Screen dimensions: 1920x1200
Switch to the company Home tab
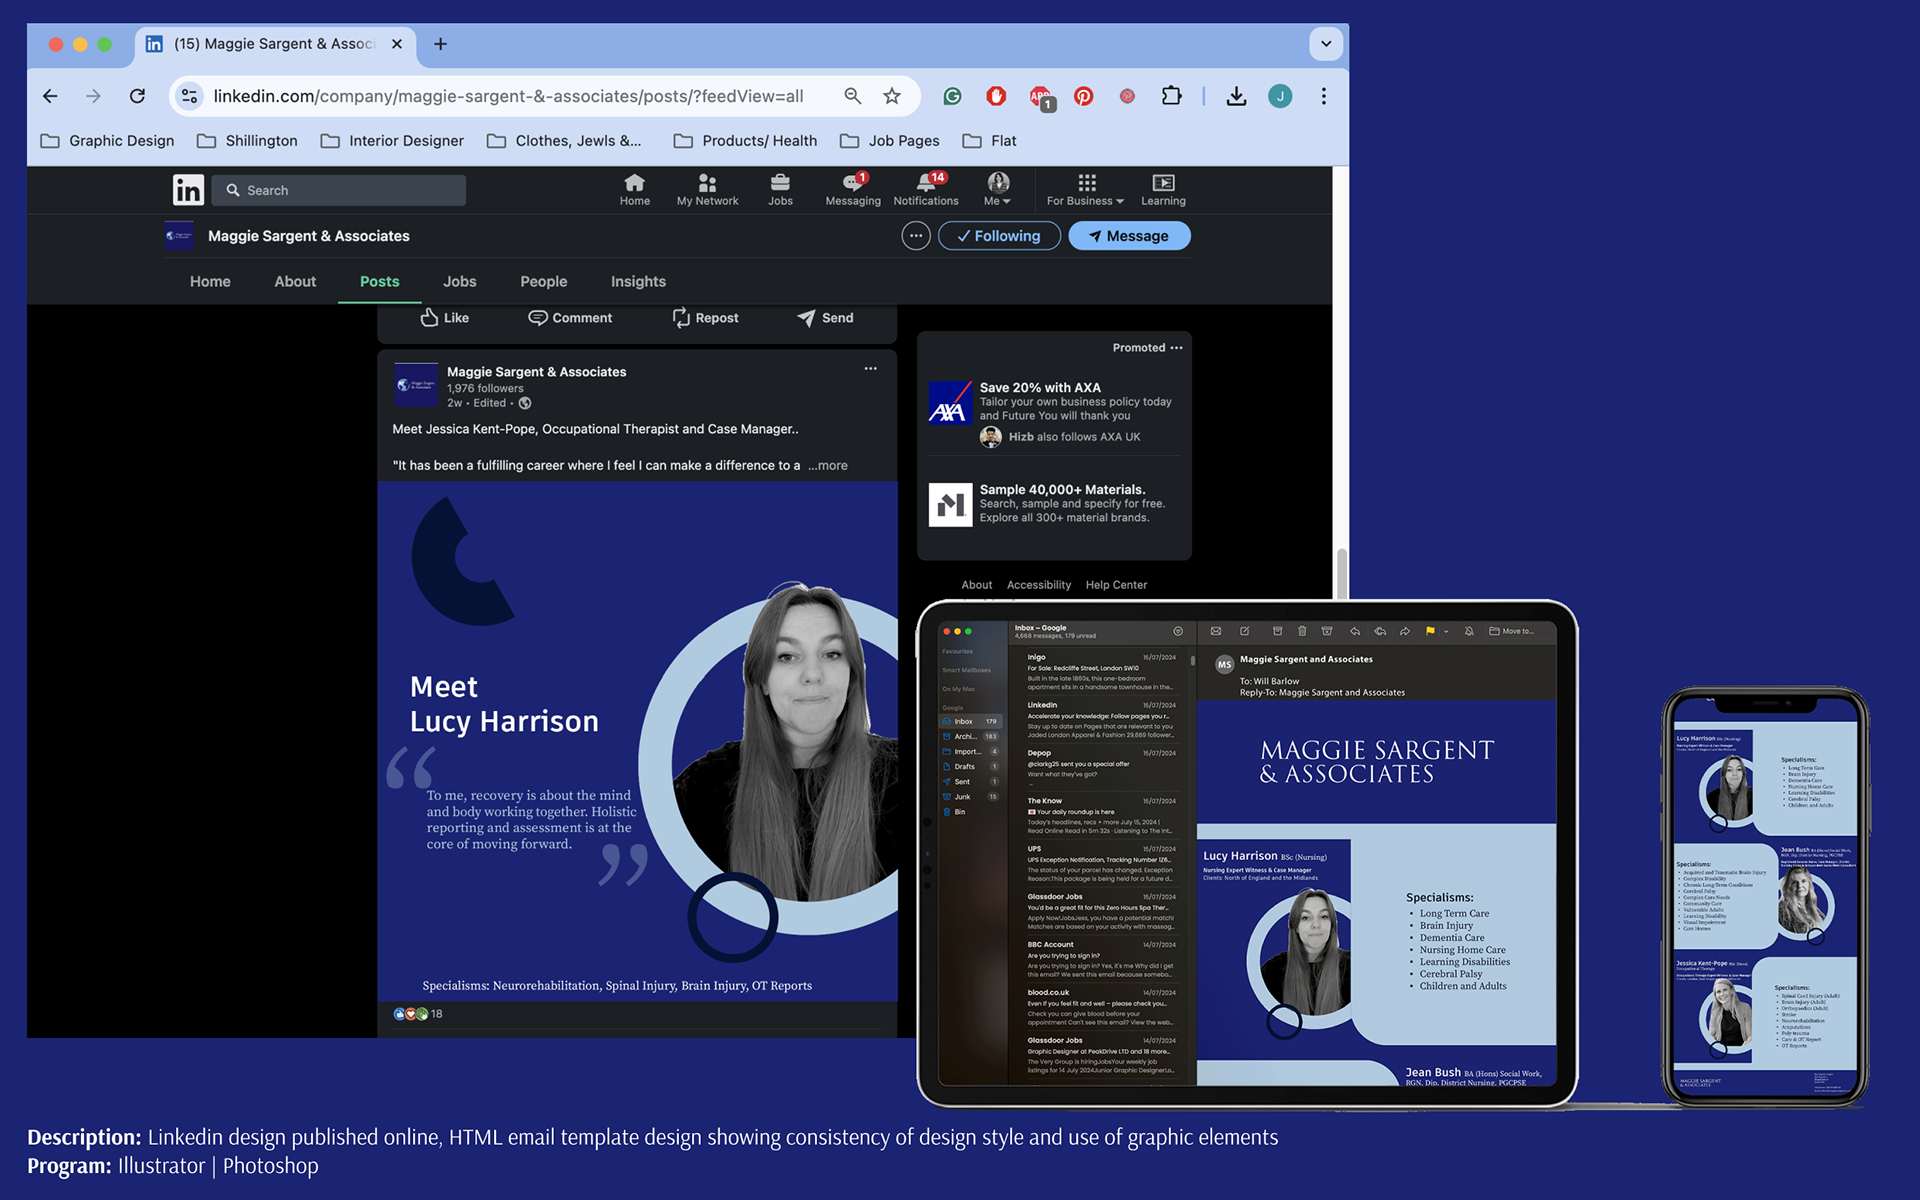(x=210, y=281)
